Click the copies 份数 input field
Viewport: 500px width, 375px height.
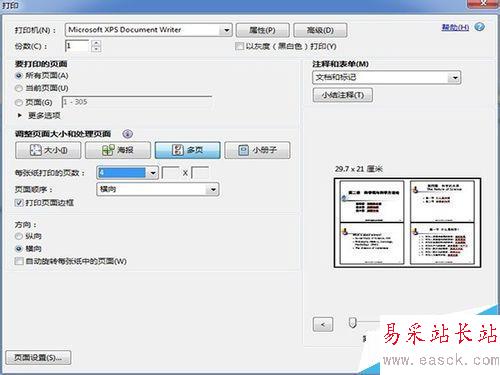[78, 46]
